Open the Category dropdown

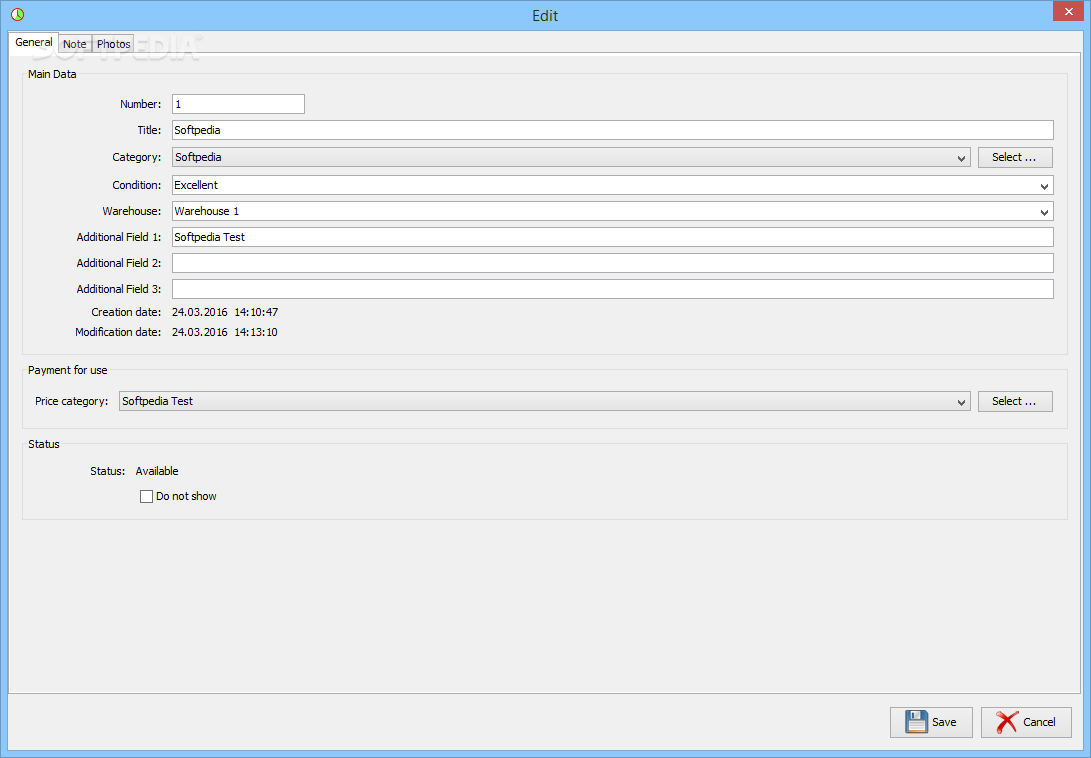[x=571, y=157]
